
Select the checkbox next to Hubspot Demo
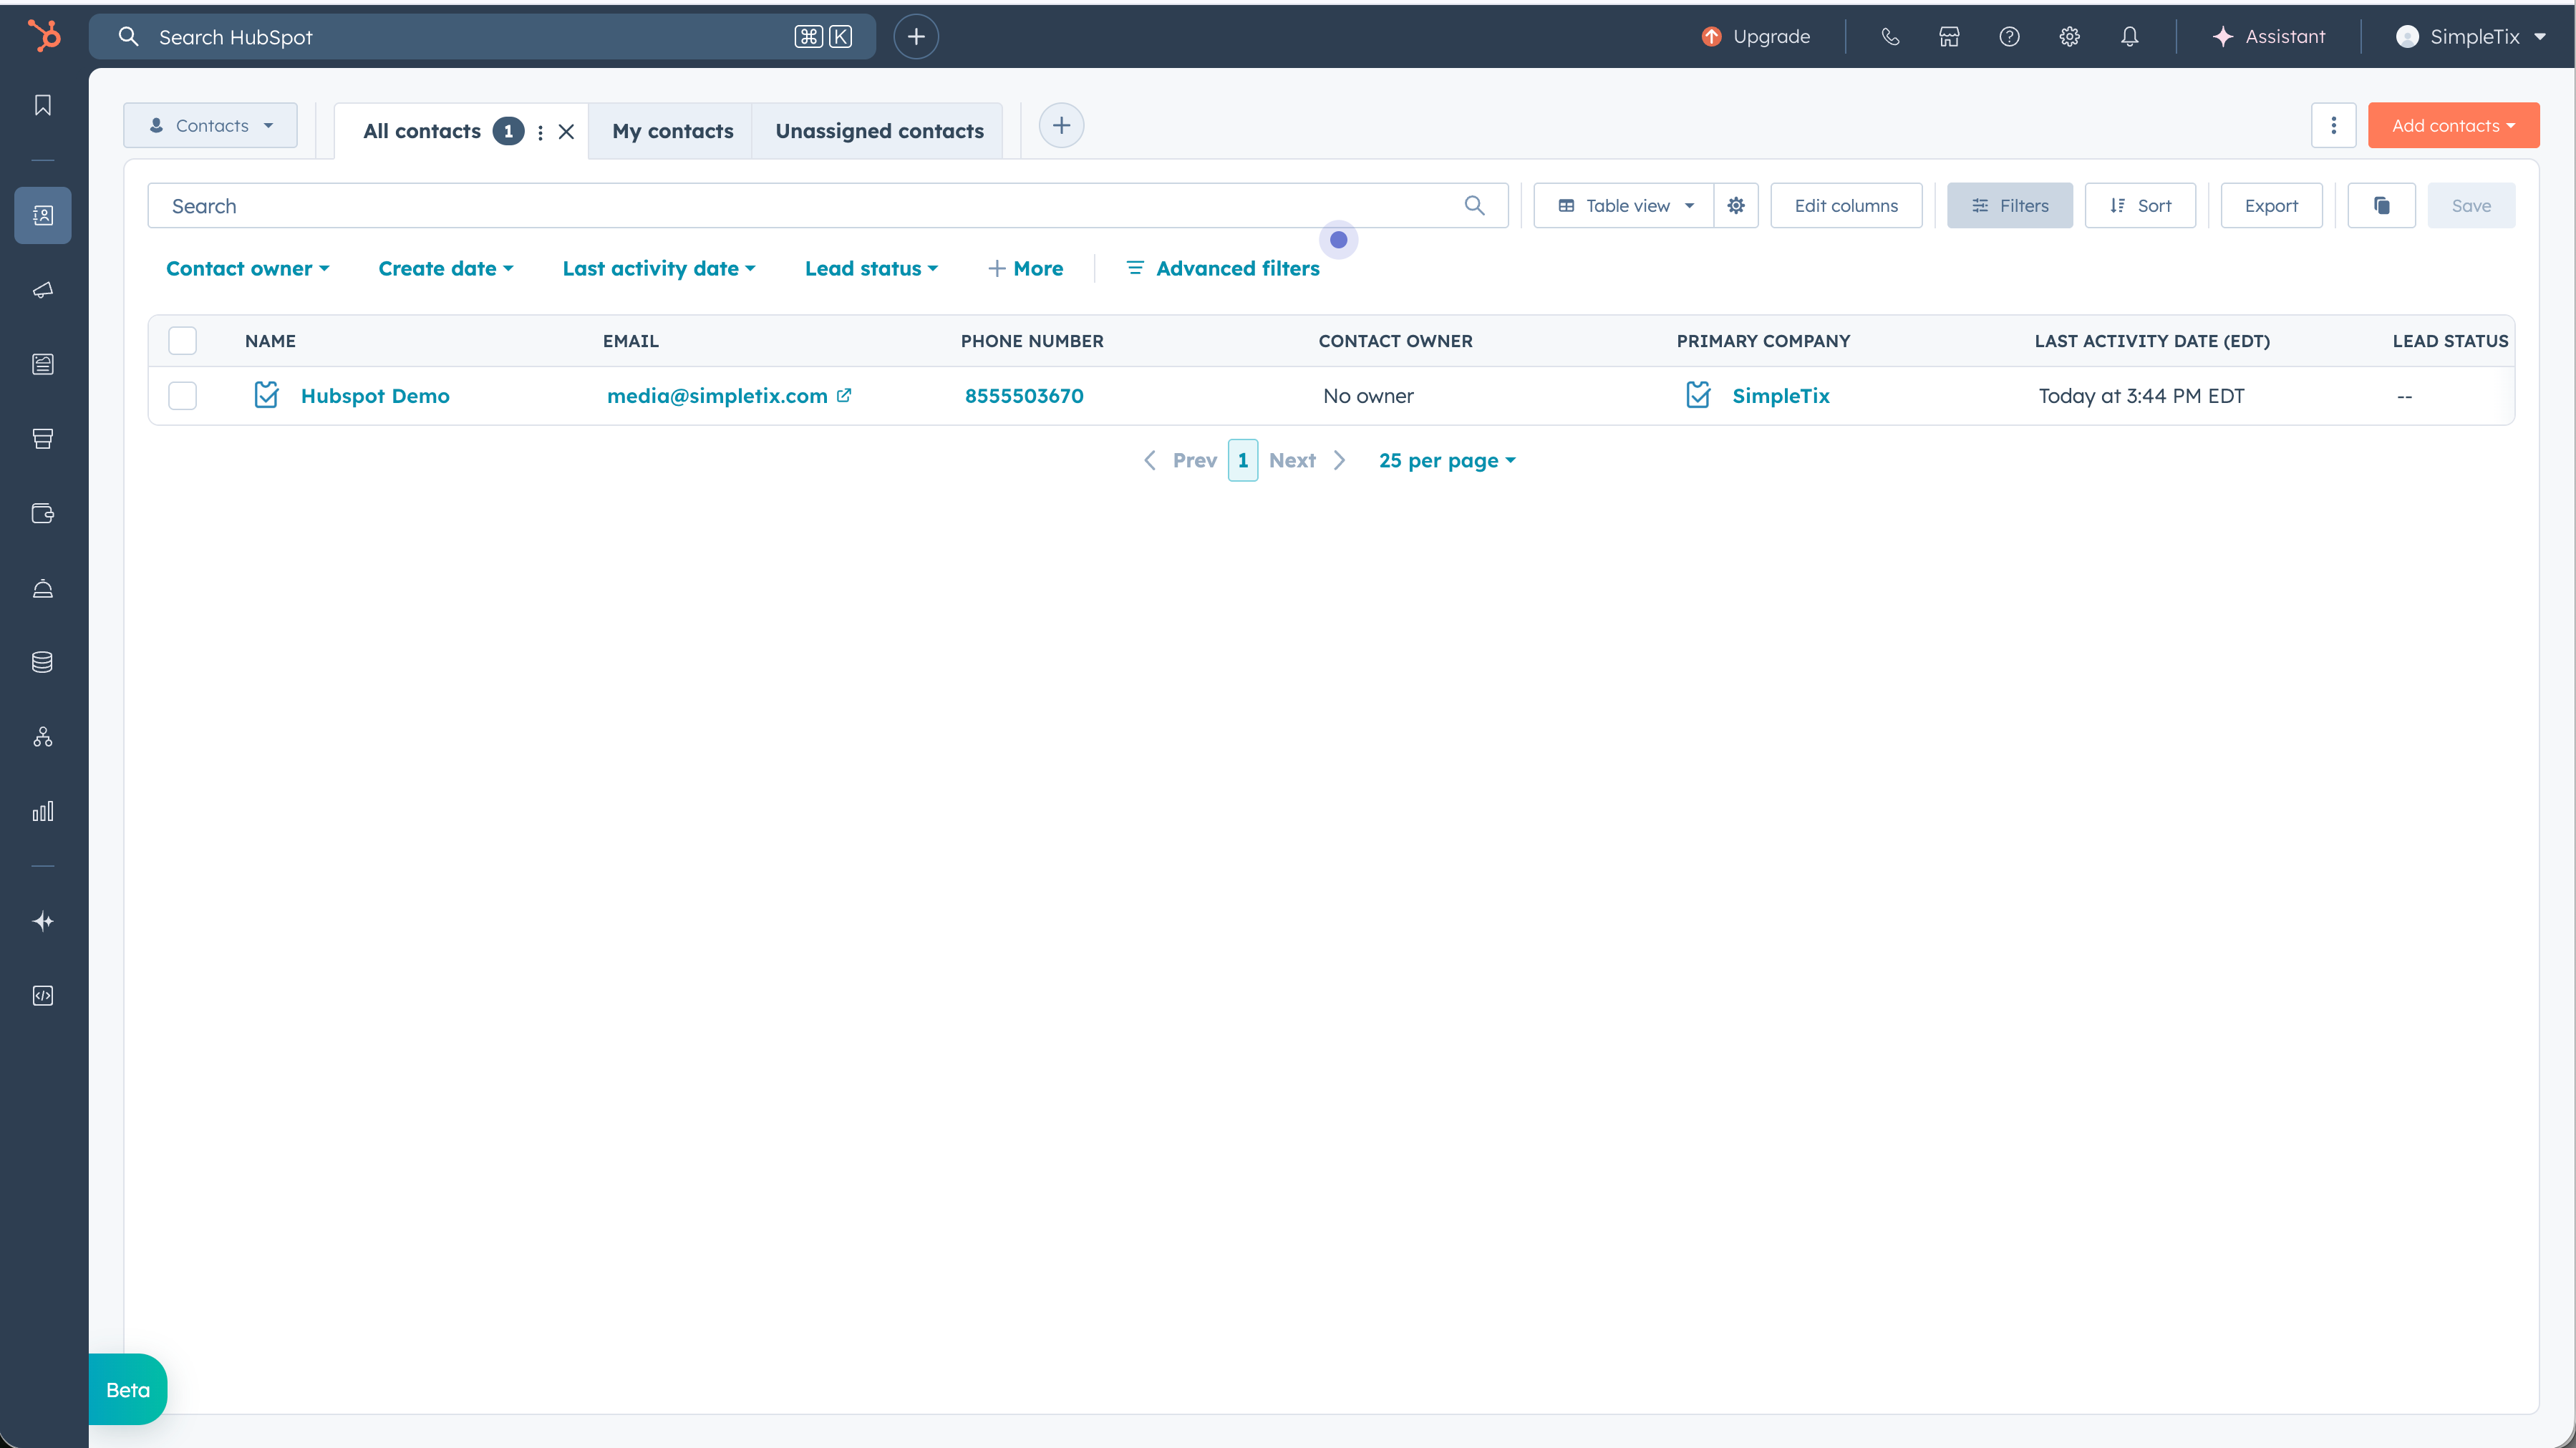click(183, 395)
